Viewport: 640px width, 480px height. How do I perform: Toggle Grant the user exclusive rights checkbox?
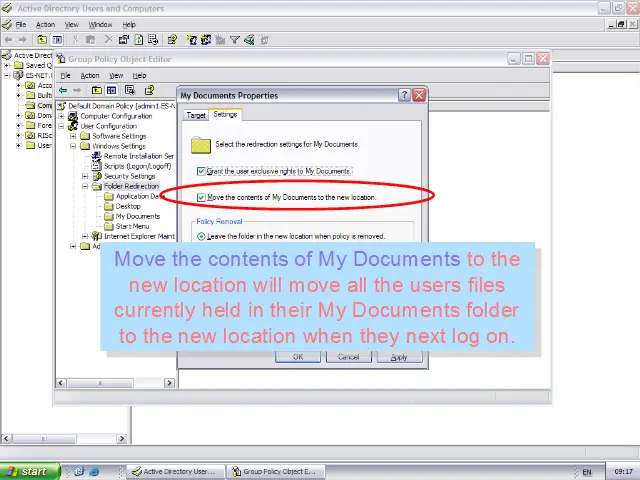pyautogui.click(x=201, y=171)
